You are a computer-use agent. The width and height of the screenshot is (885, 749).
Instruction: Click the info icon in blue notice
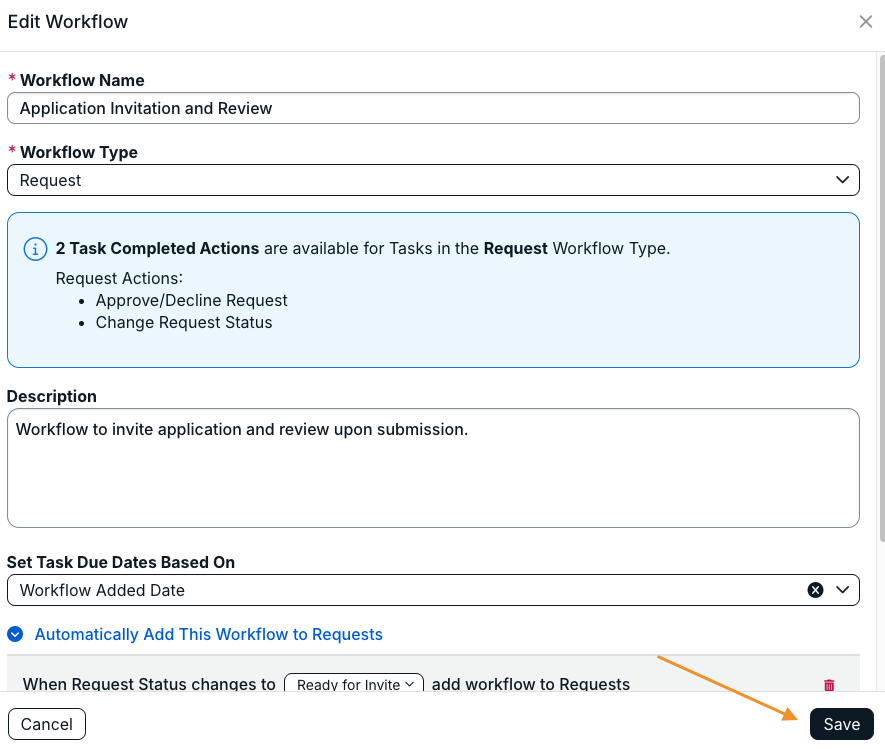tap(35, 249)
